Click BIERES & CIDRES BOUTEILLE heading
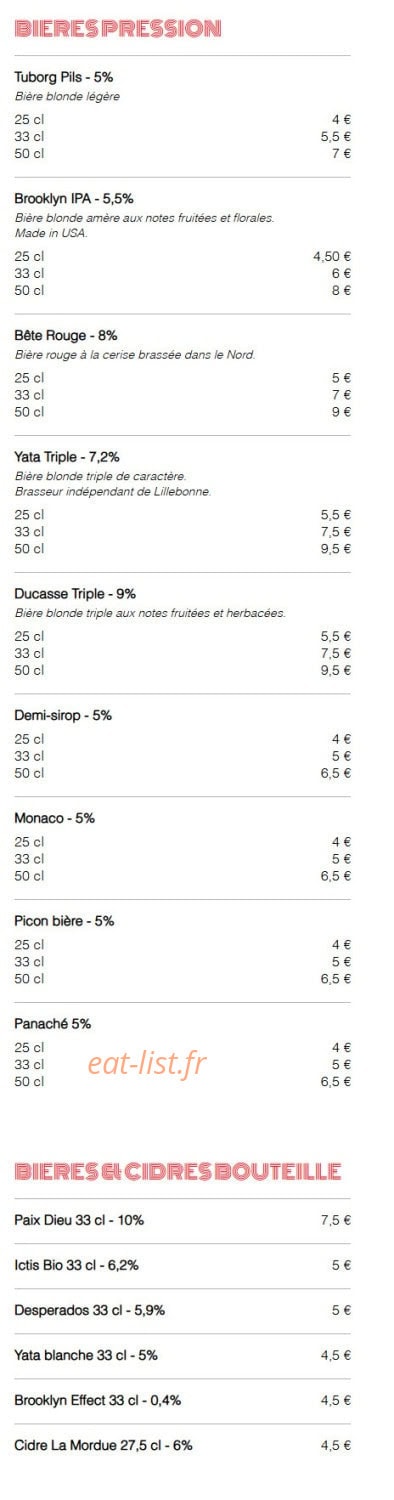The image size is (394, 1500). tap(178, 1171)
